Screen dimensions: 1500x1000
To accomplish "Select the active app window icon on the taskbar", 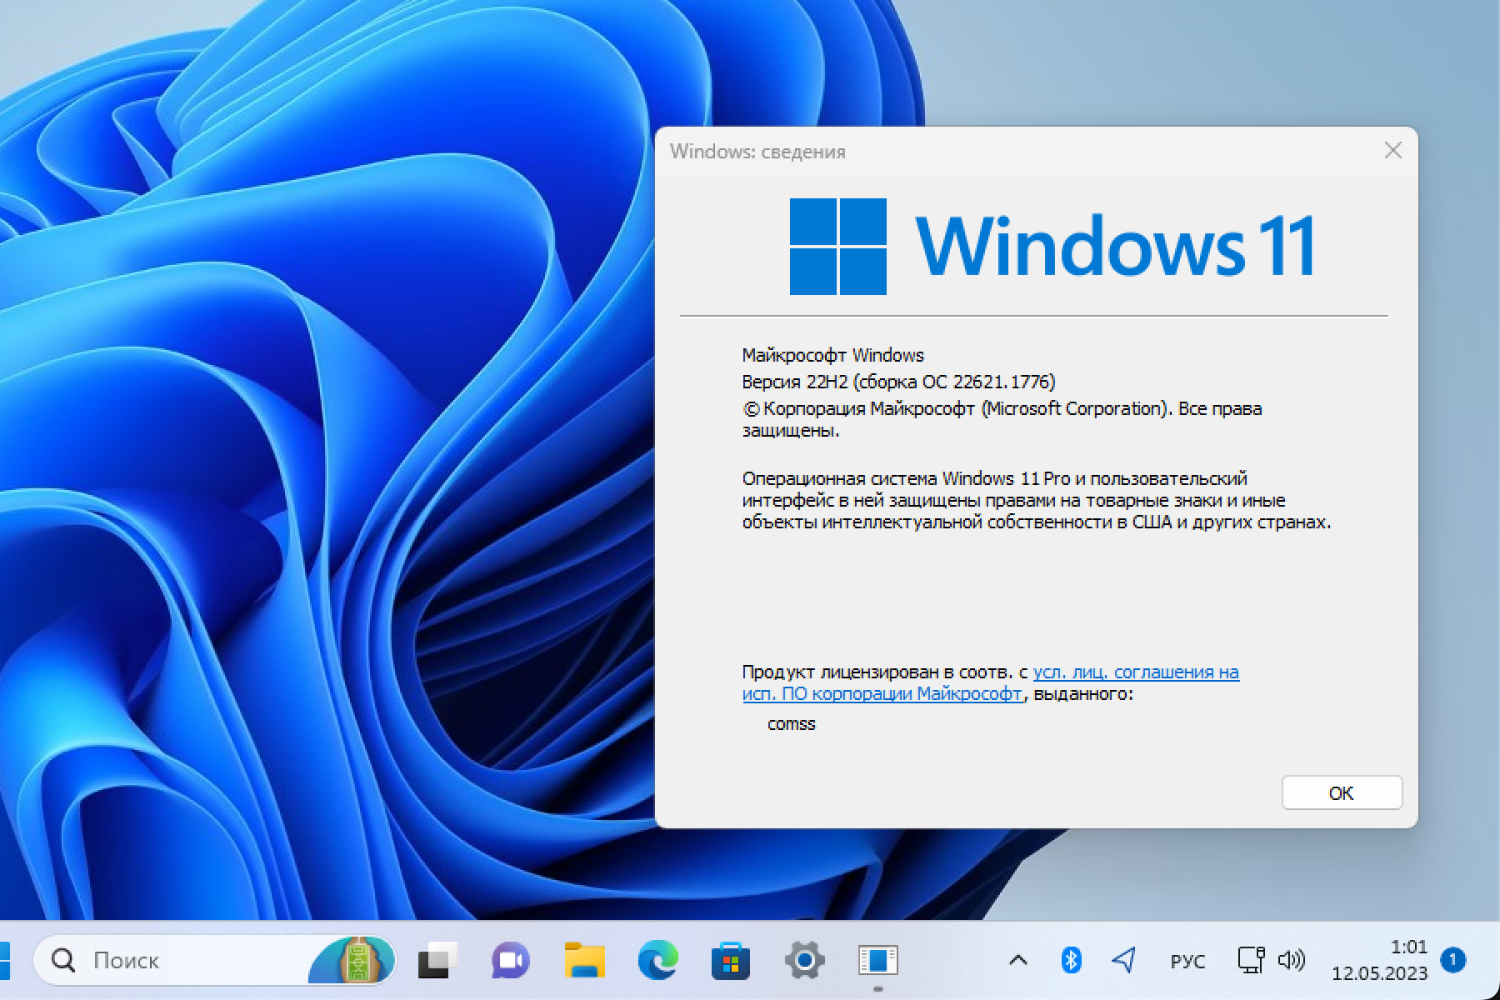I will tap(877, 960).
